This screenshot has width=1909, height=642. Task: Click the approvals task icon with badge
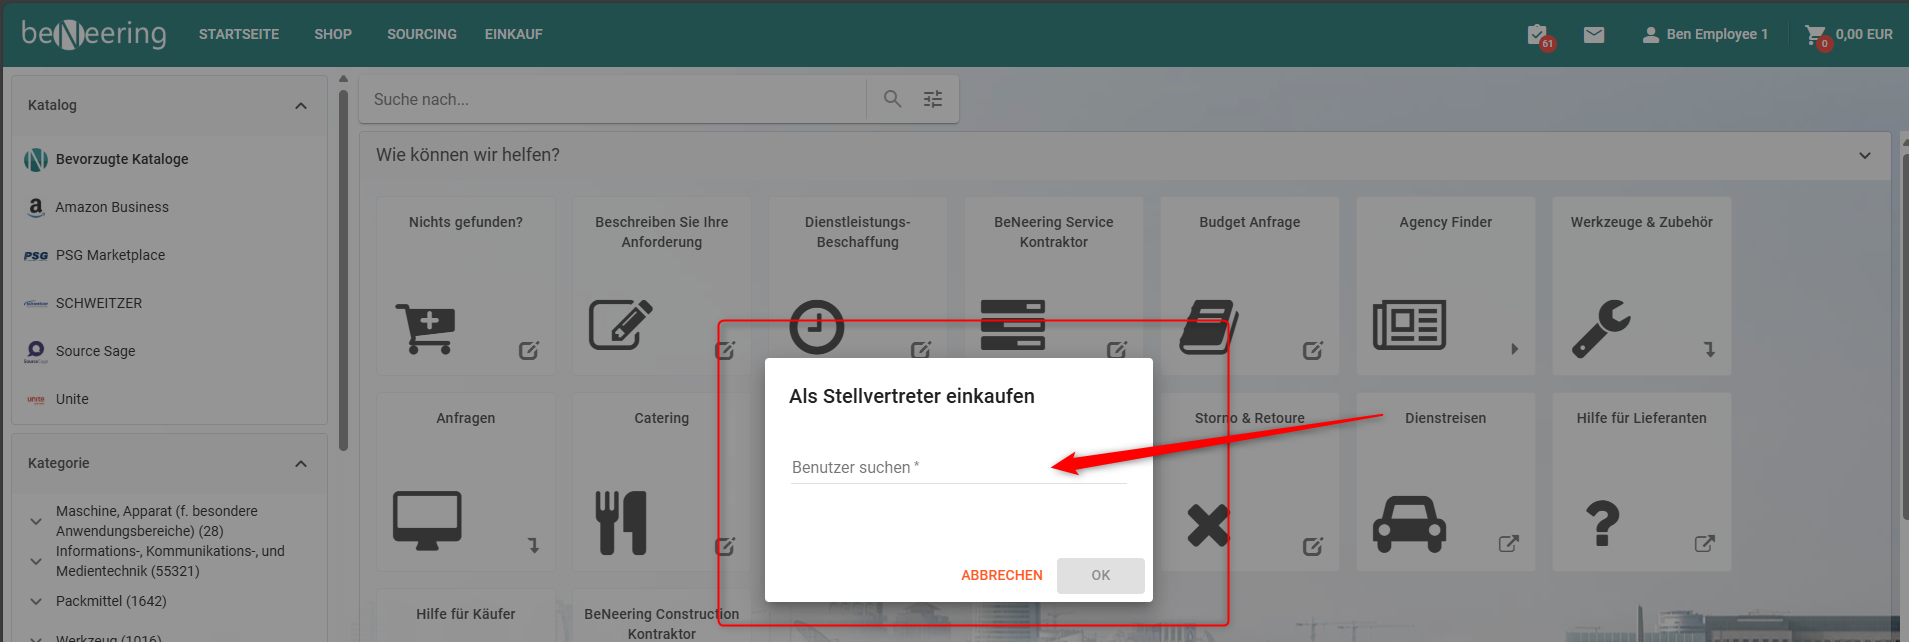[x=1538, y=35]
